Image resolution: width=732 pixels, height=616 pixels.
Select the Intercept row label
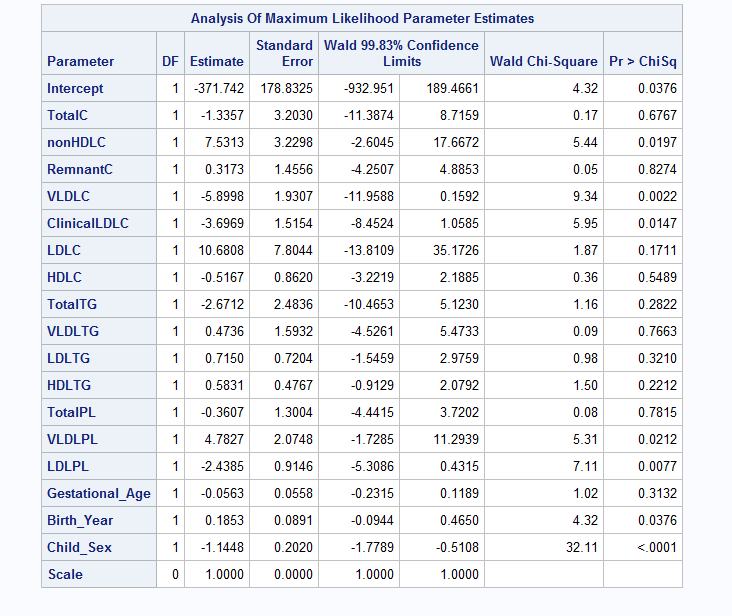75,88
